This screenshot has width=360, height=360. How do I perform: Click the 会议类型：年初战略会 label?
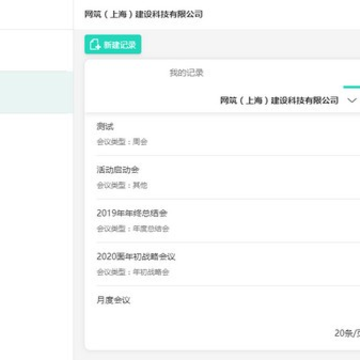pos(133,272)
